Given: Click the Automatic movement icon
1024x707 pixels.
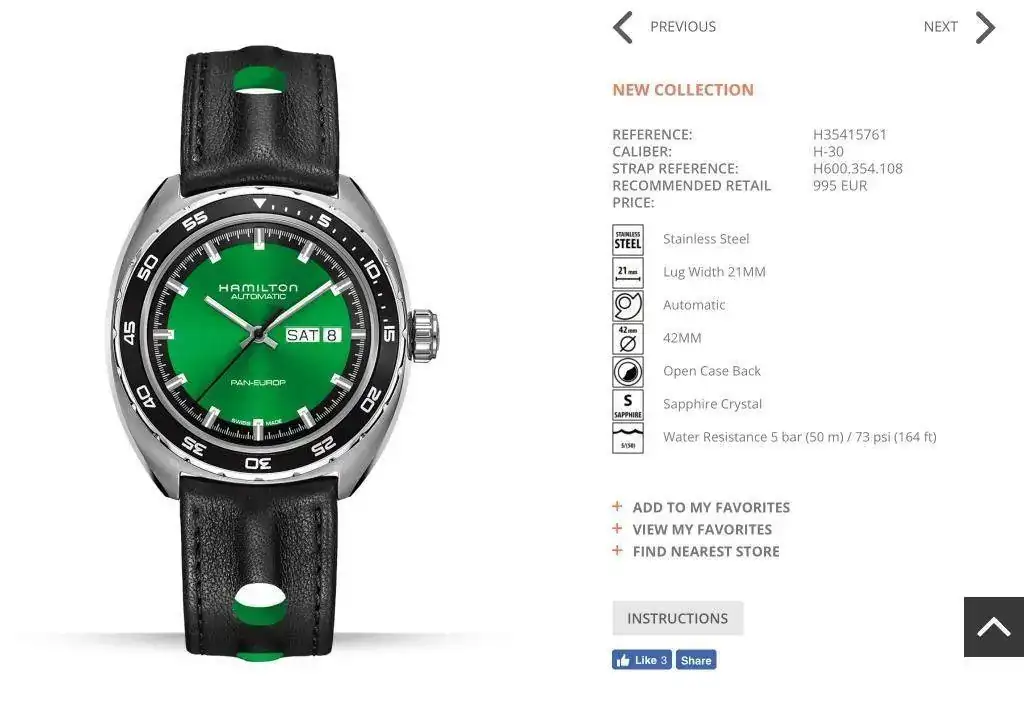Looking at the screenshot, I should tap(628, 306).
